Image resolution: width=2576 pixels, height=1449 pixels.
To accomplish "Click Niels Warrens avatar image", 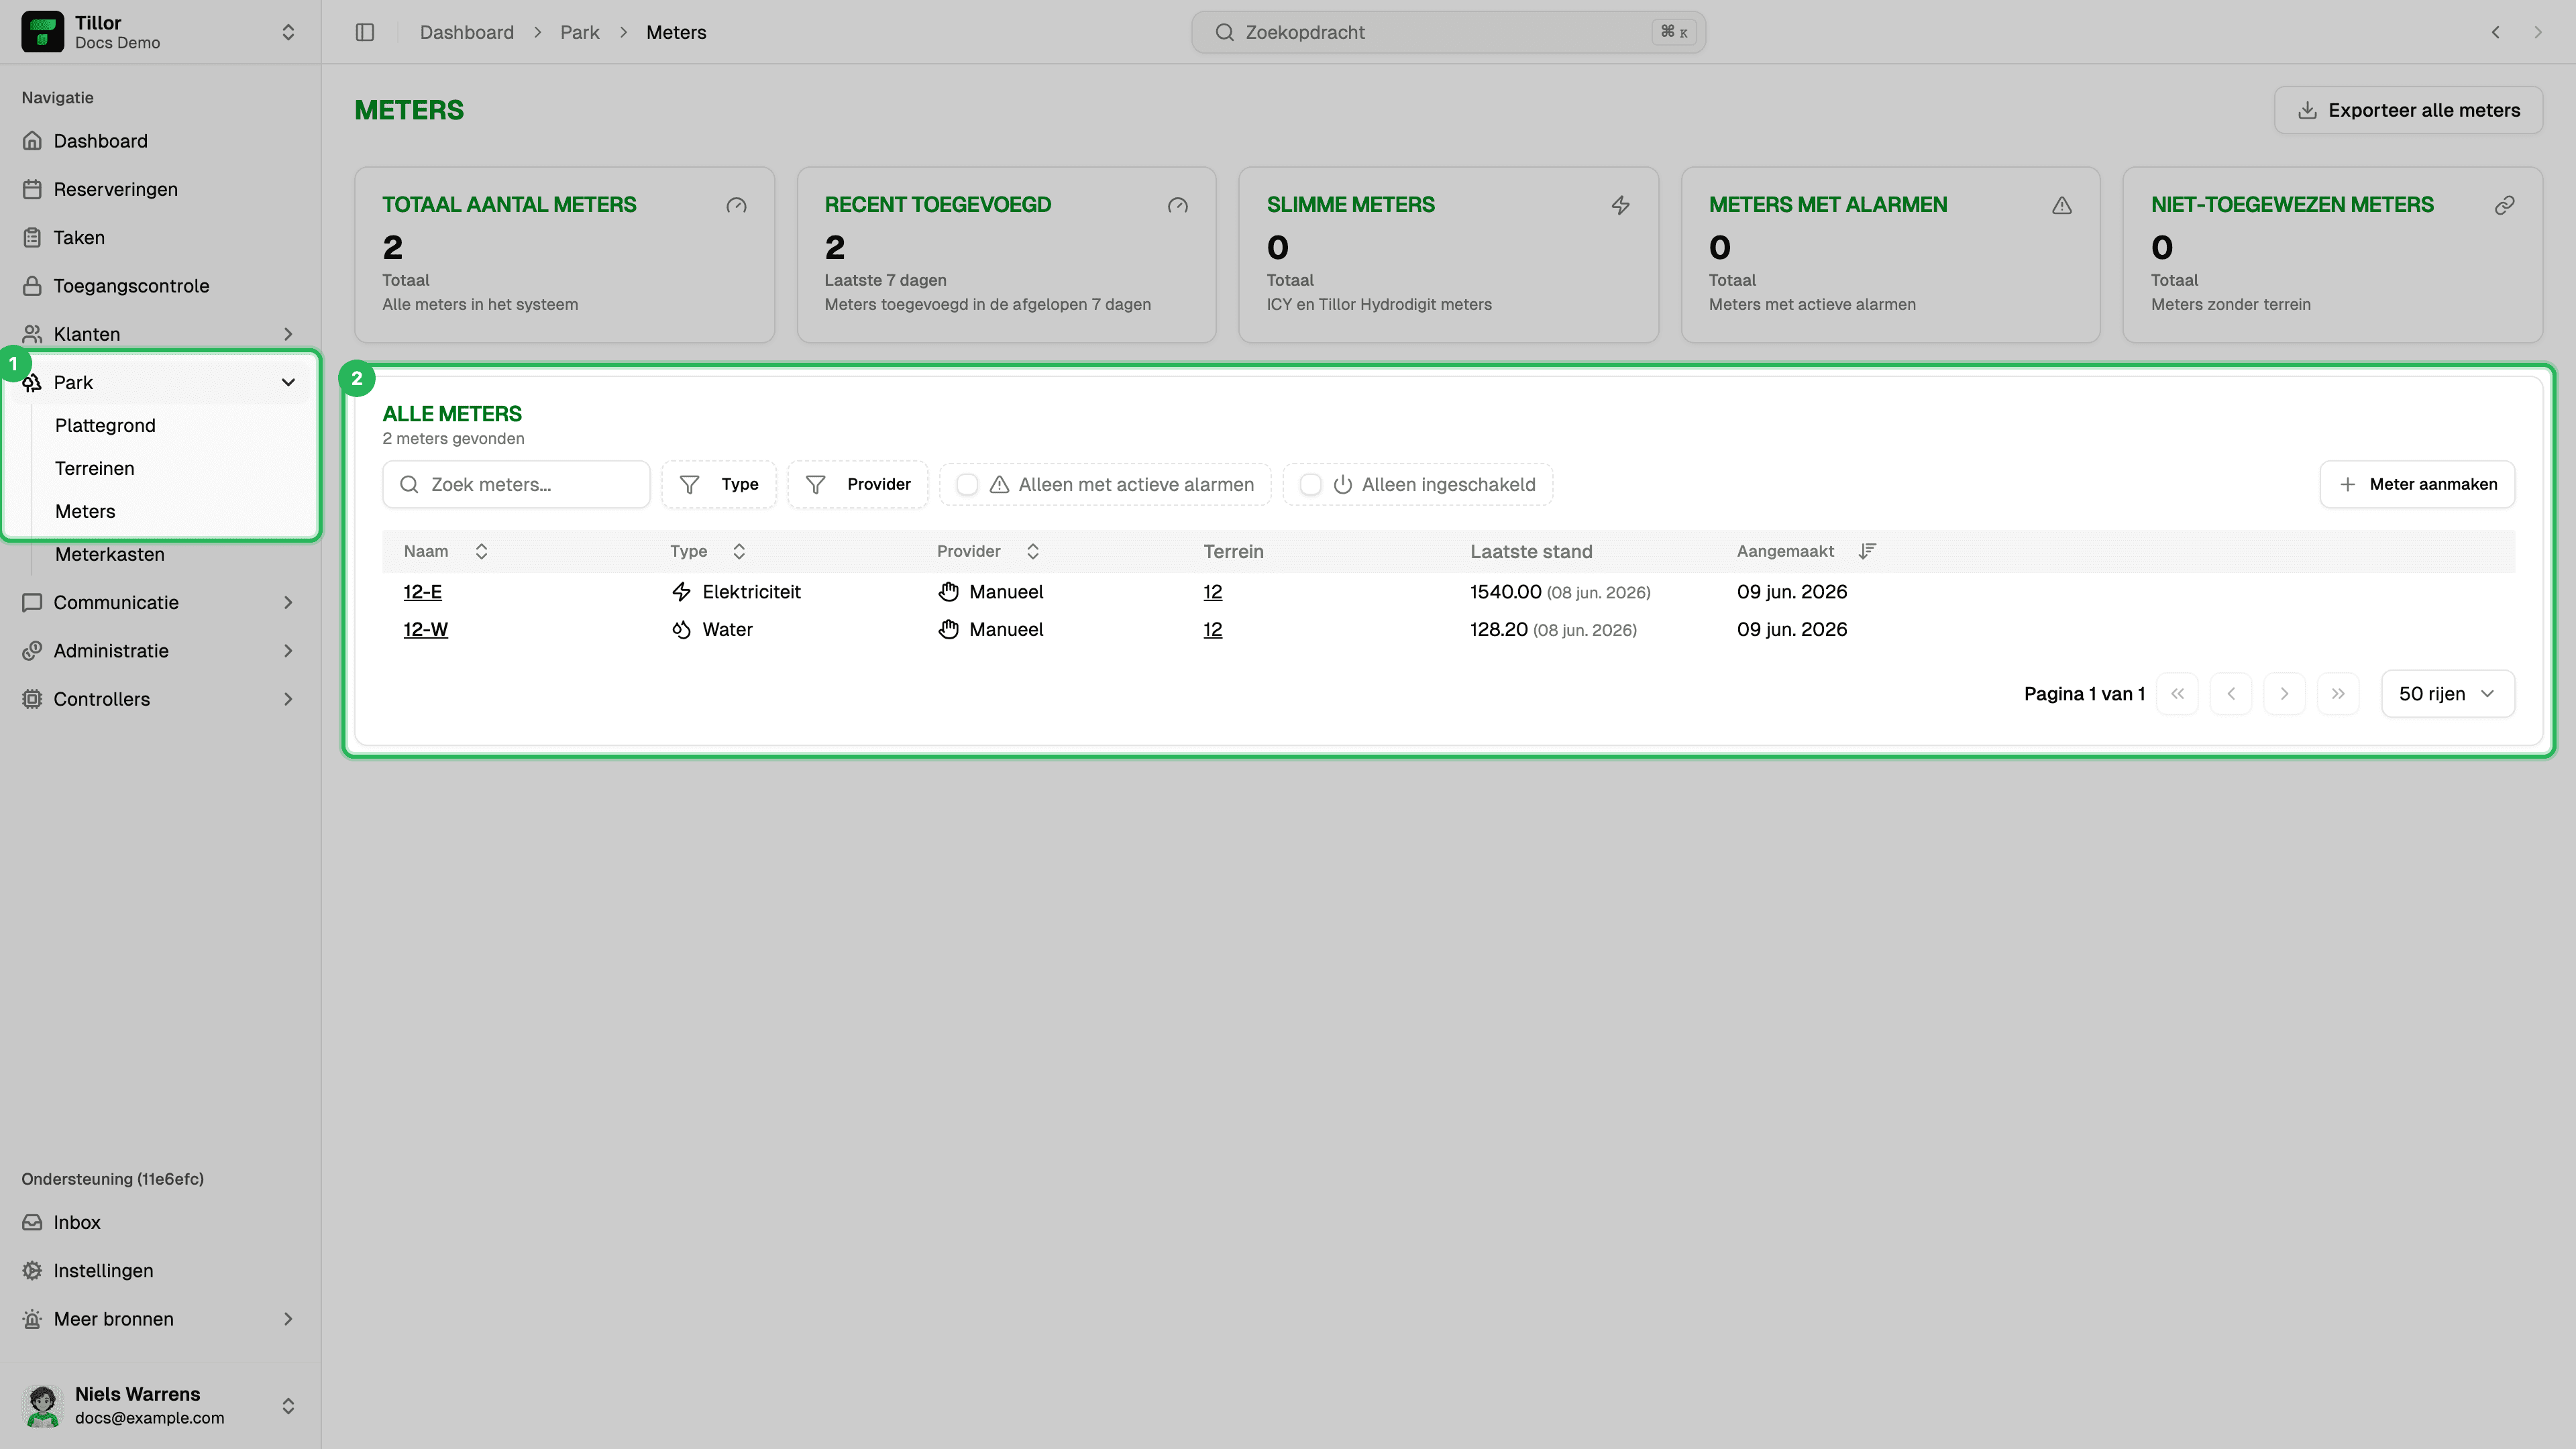I will pyautogui.click(x=42, y=1405).
